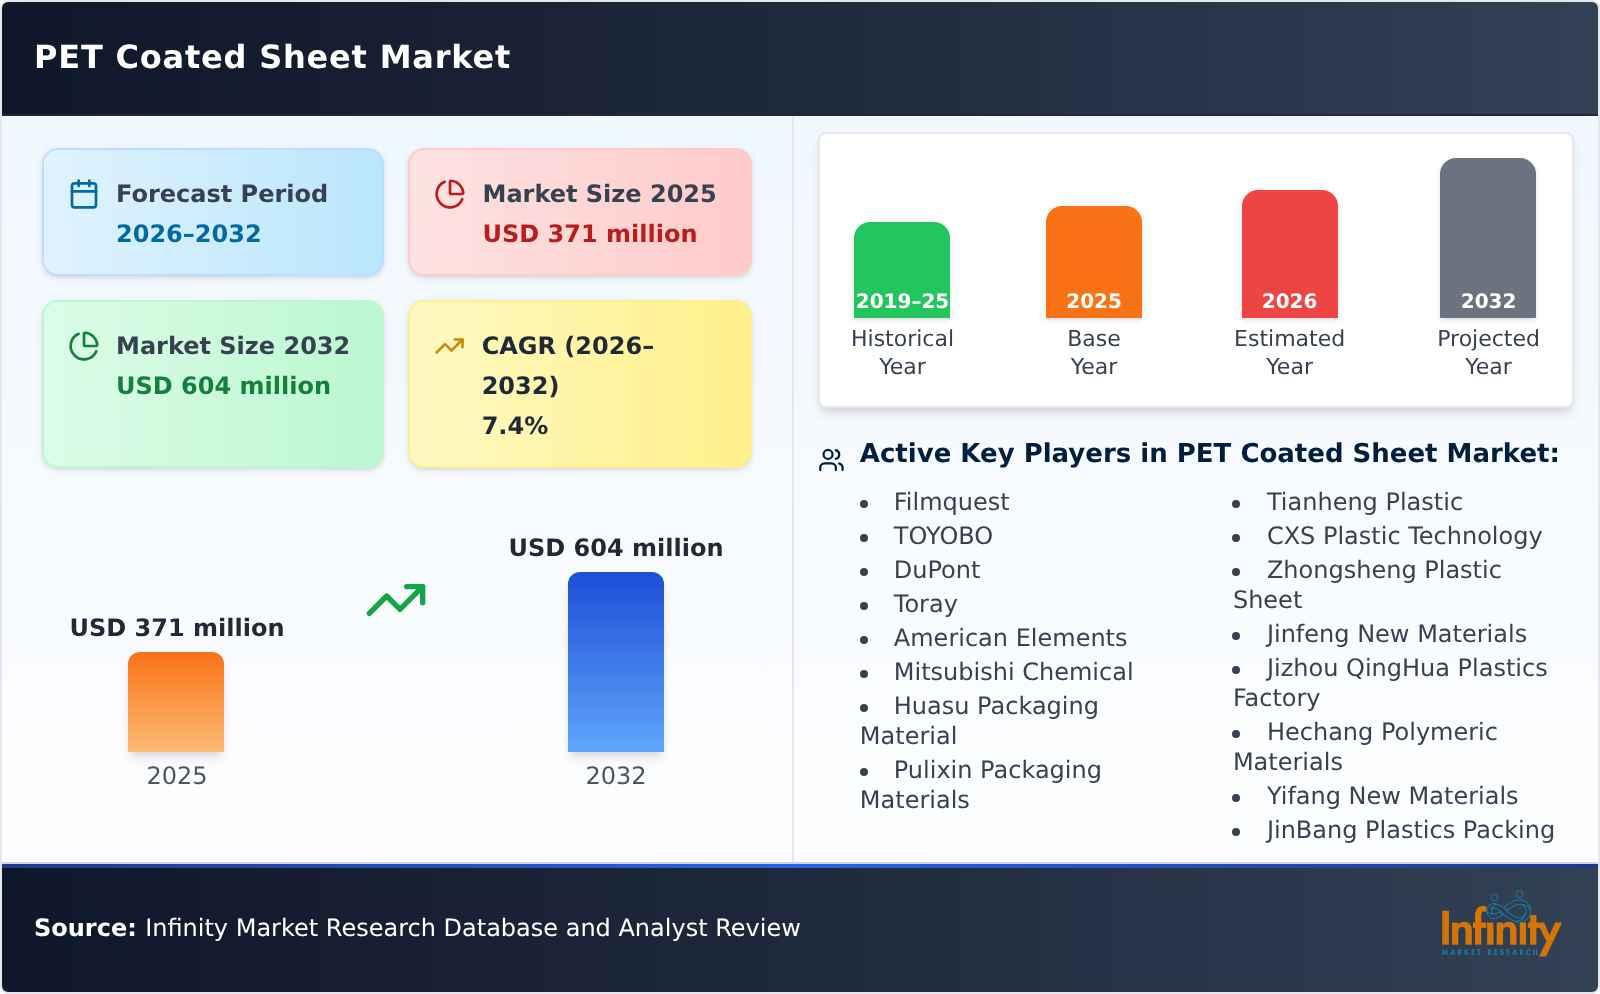Click the green growth arrow between the two bars

[396, 600]
